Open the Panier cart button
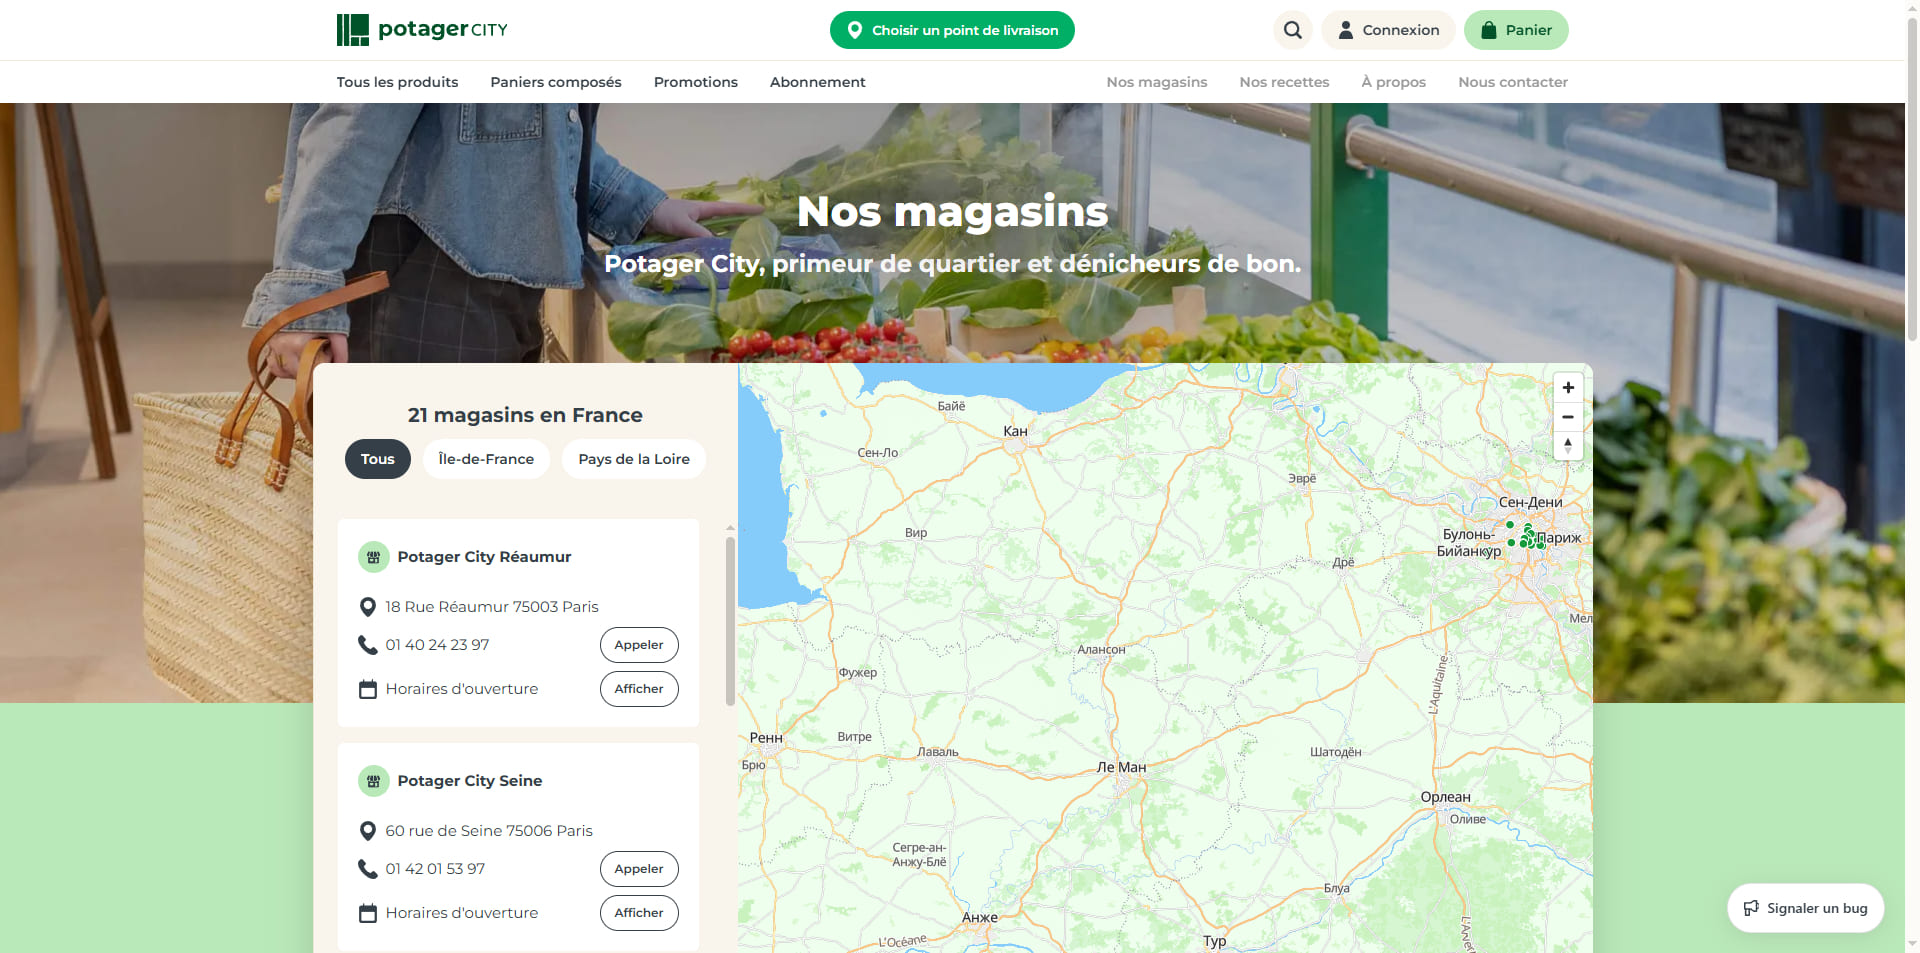 [x=1516, y=30]
